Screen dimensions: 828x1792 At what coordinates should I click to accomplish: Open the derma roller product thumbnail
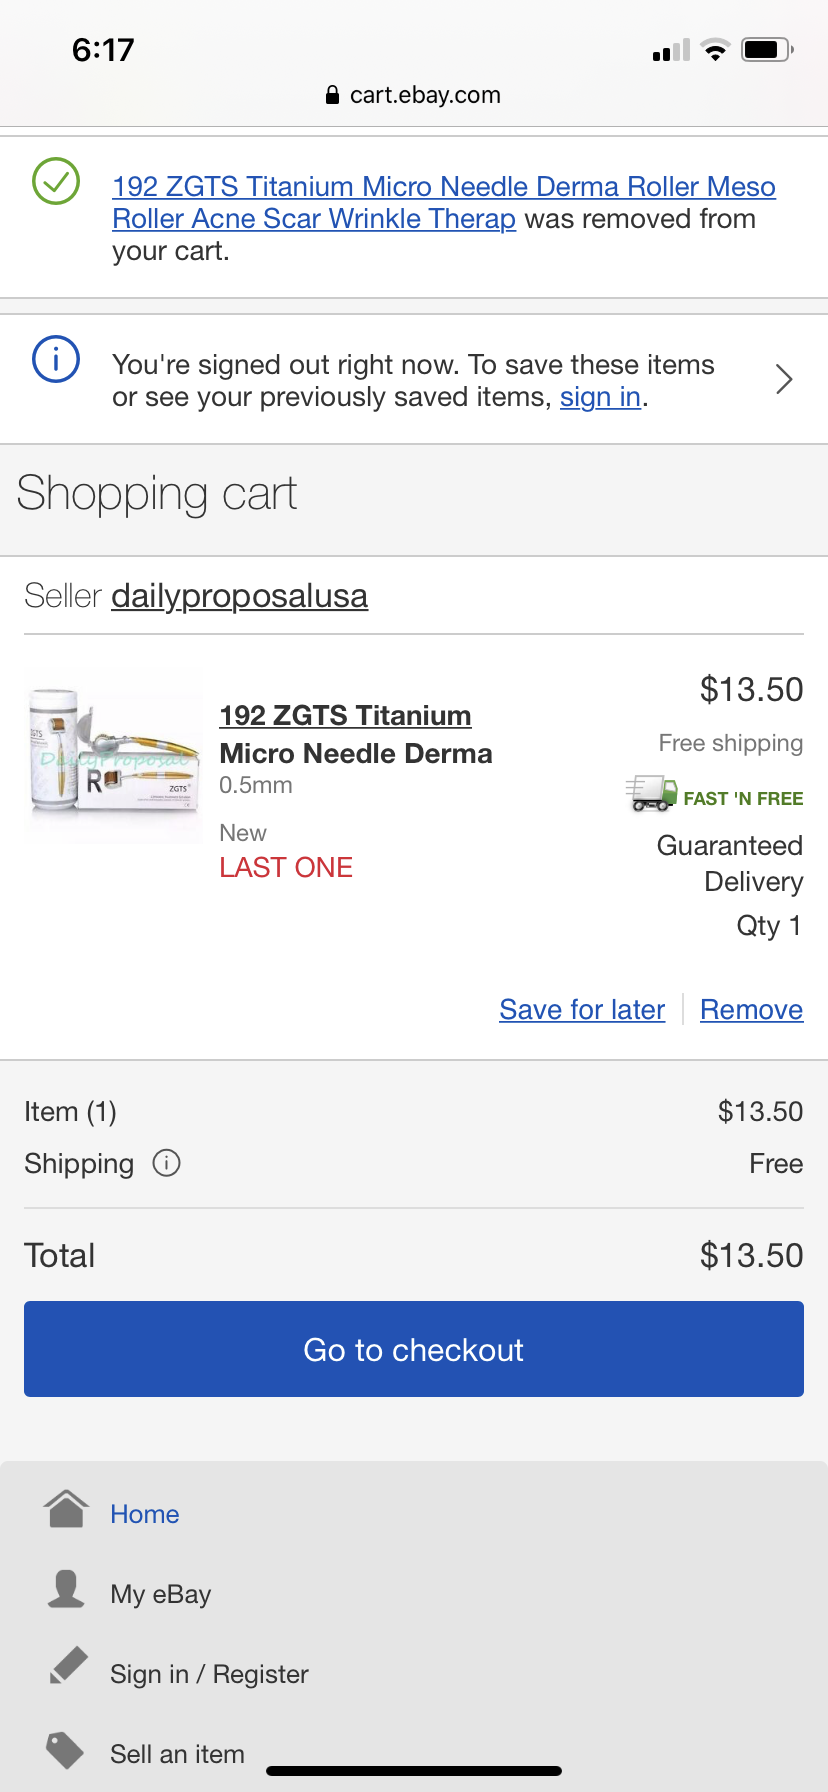[x=113, y=757]
